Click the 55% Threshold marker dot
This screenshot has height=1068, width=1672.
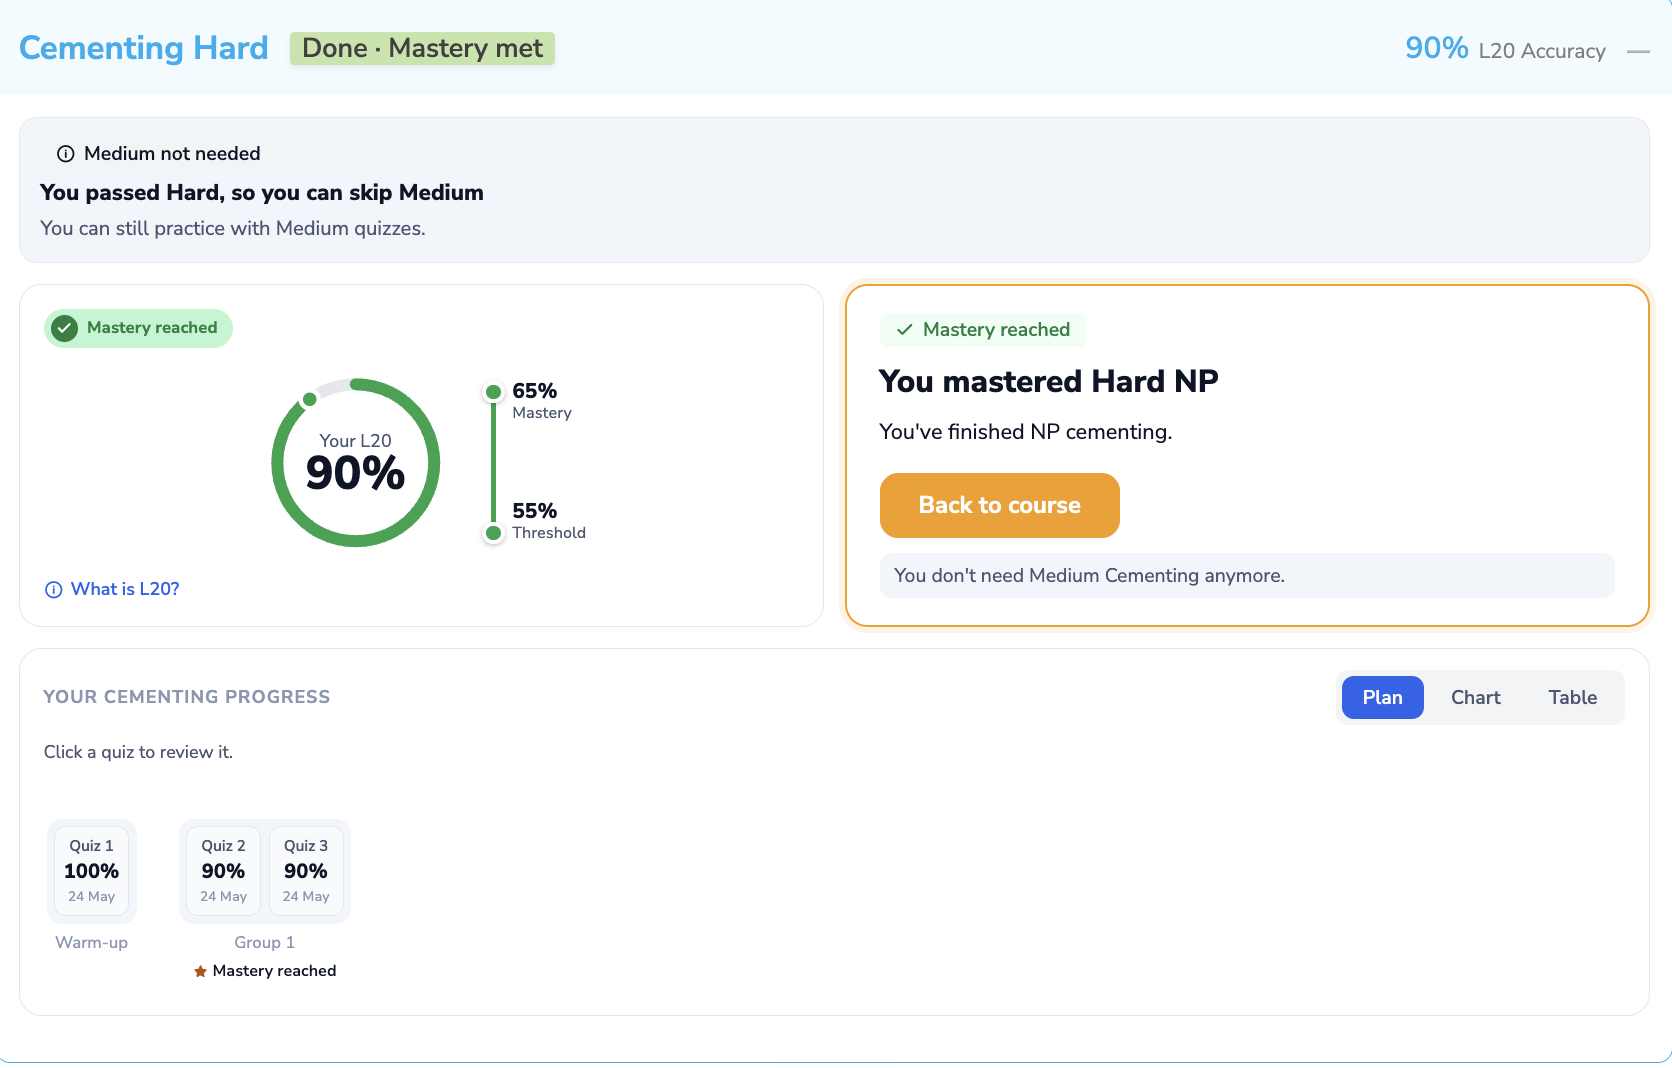click(493, 533)
